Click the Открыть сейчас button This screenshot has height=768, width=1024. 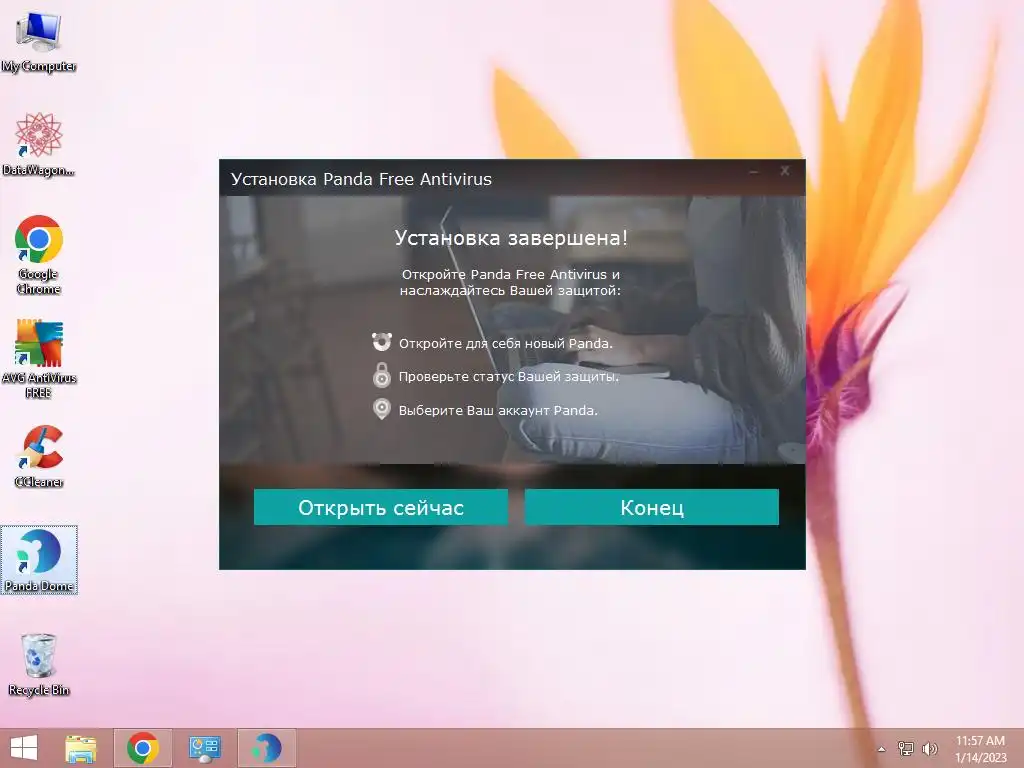(x=381, y=507)
